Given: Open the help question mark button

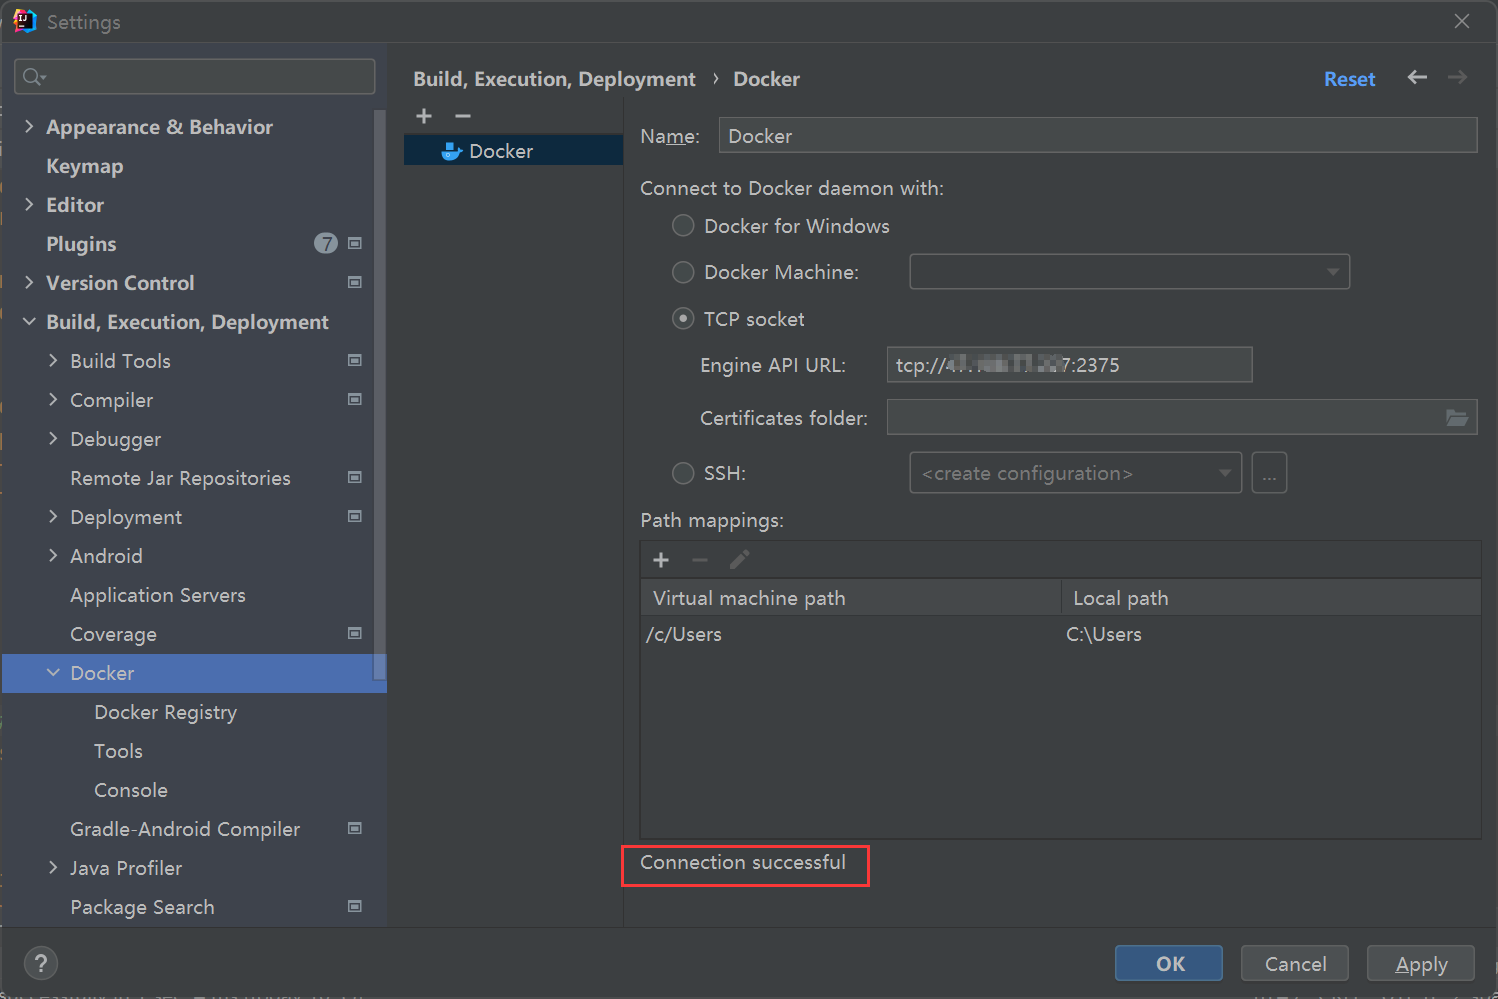Looking at the screenshot, I should point(40,963).
